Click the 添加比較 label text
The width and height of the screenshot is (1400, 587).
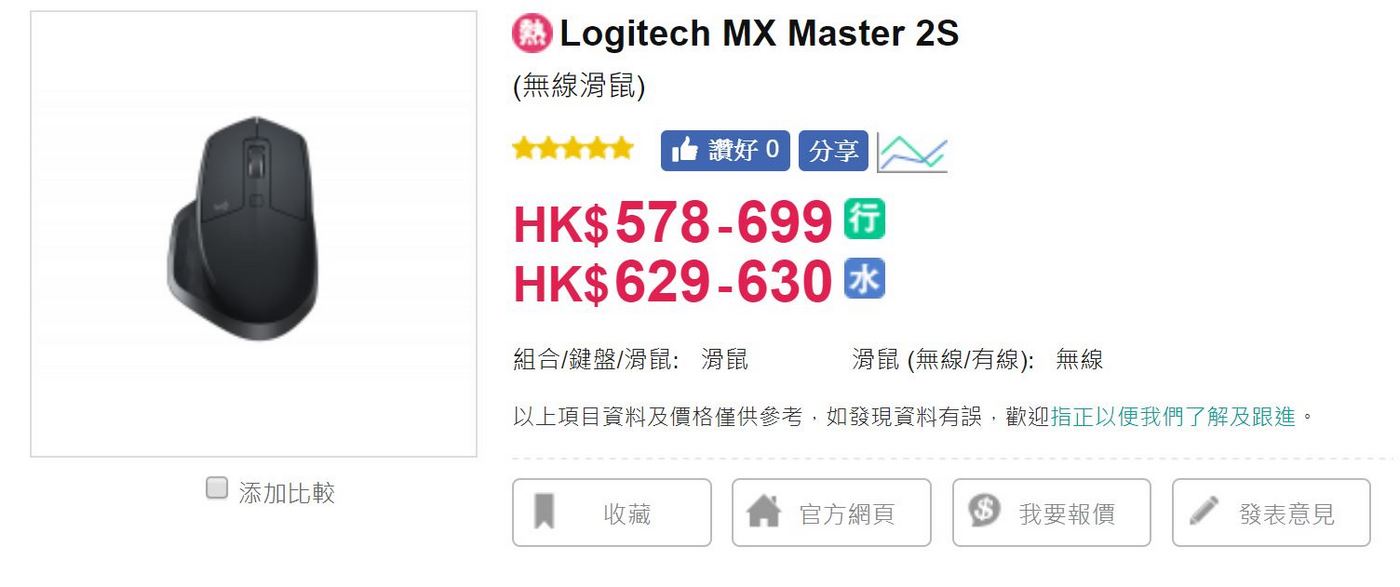coord(286,492)
